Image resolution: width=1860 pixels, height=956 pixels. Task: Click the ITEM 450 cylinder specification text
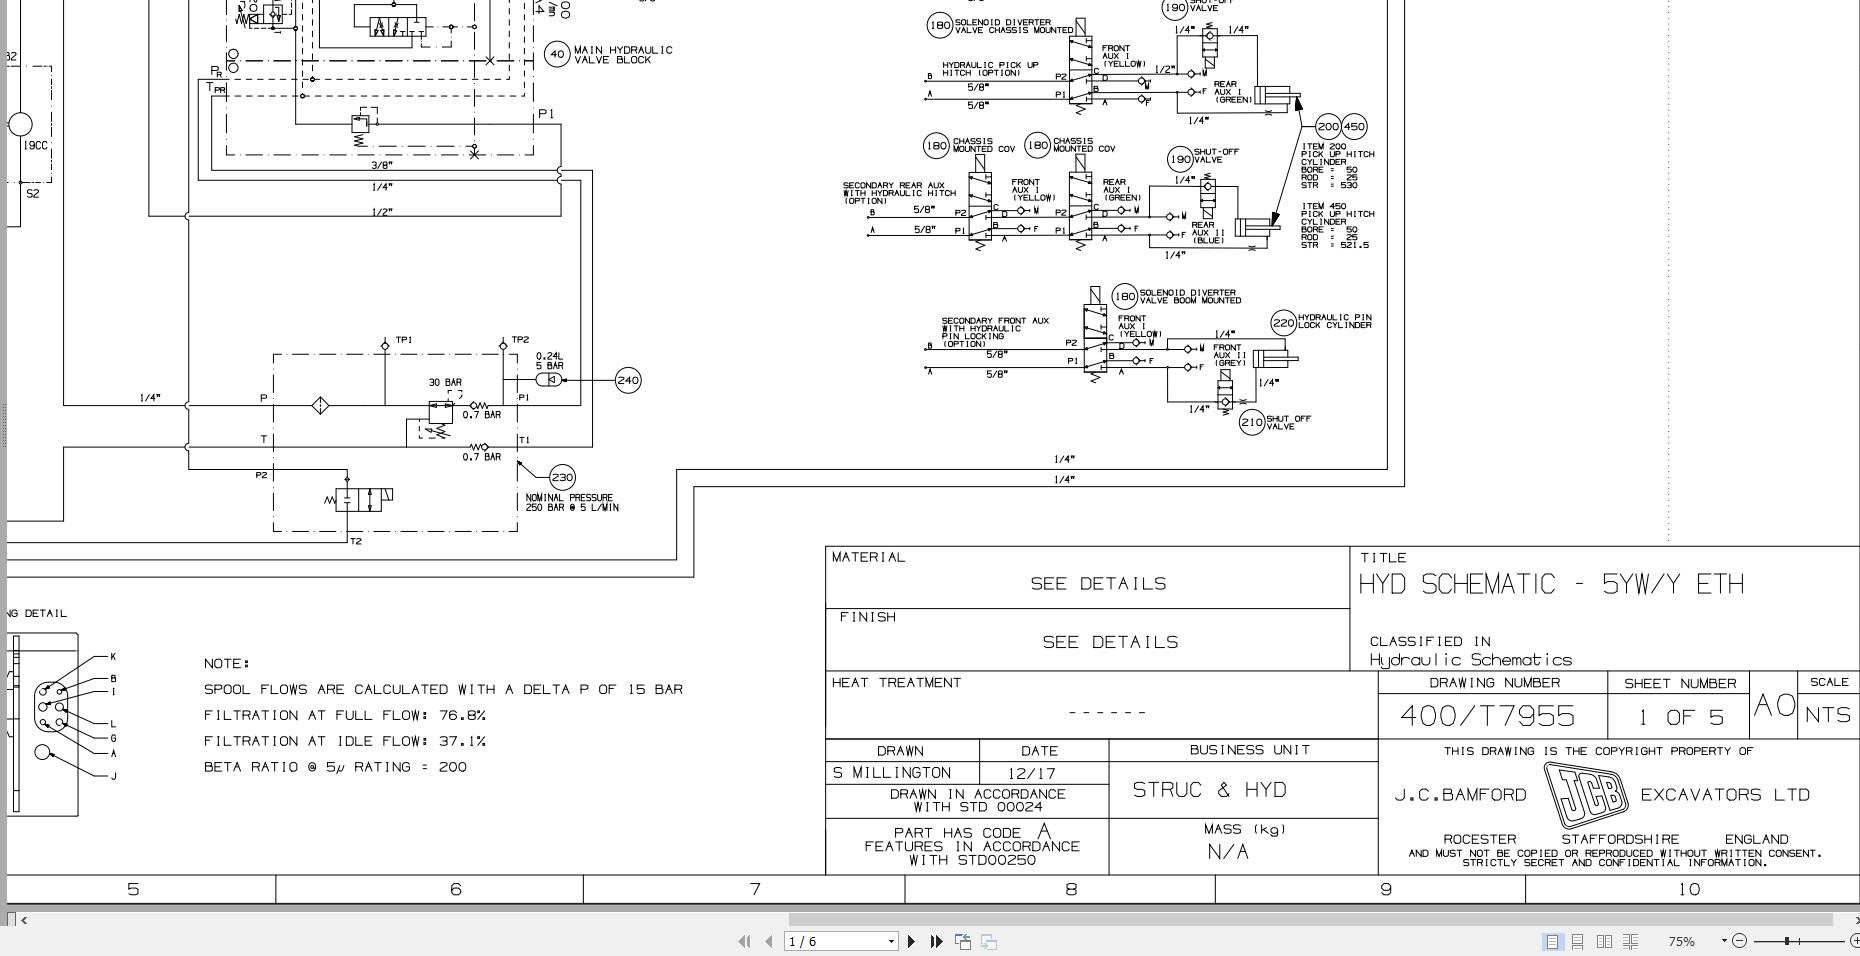tap(1337, 226)
